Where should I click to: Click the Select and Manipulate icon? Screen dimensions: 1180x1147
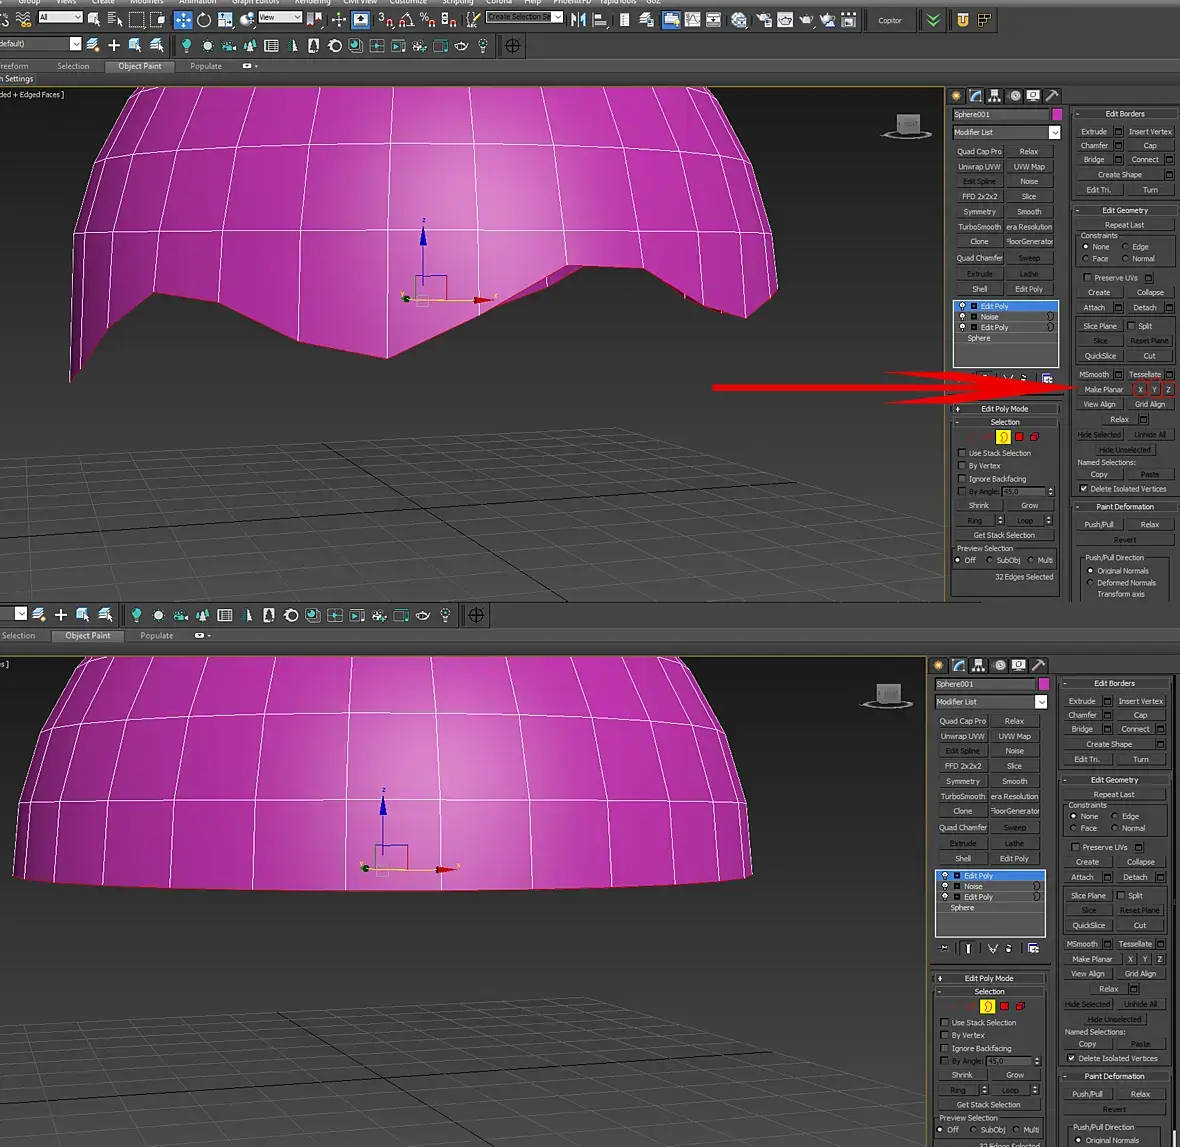click(x=339, y=20)
